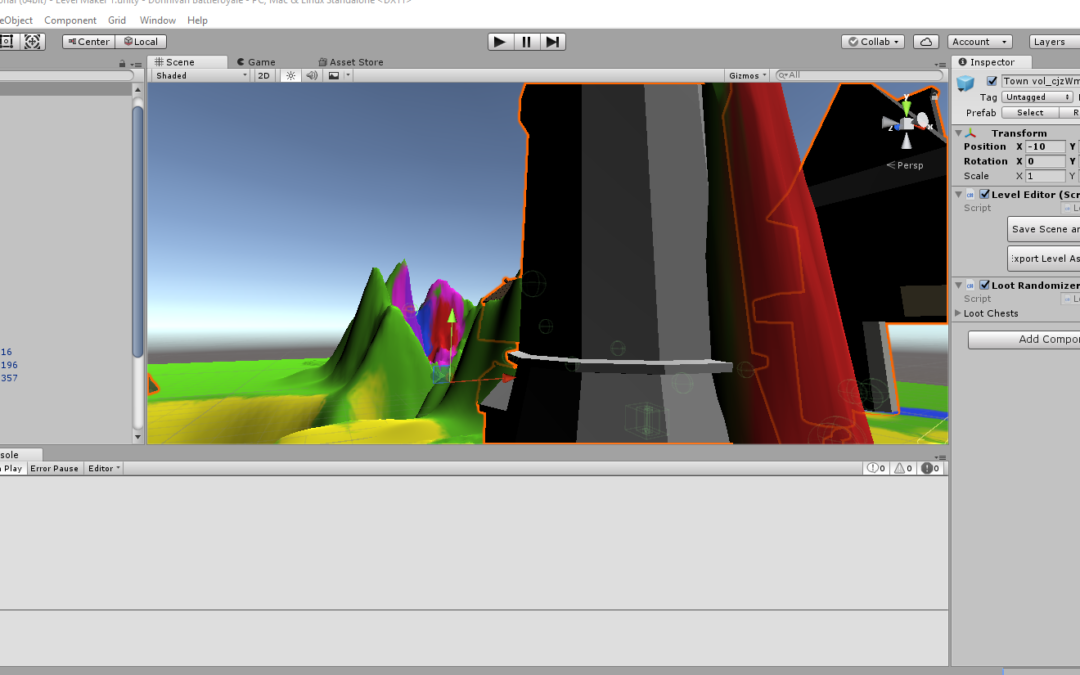Toggle console warnings count
The height and width of the screenshot is (675, 1080).
903,468
